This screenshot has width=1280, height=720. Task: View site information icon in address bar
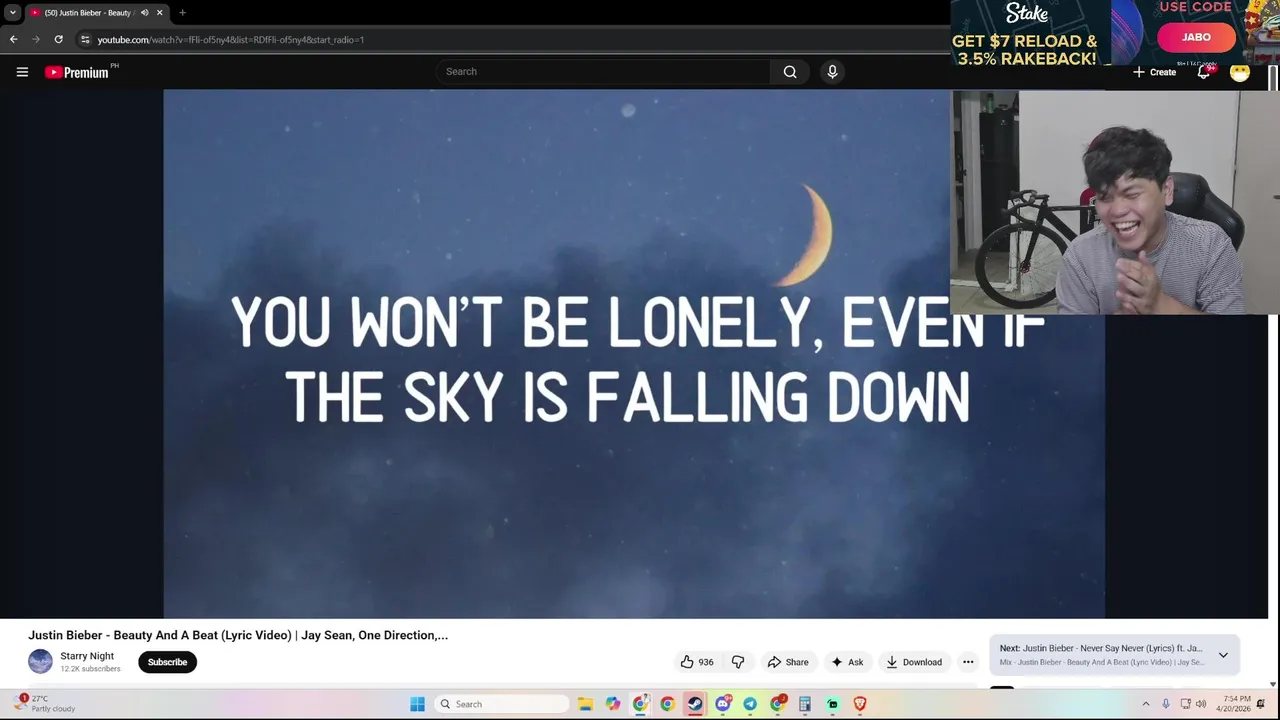click(x=85, y=39)
